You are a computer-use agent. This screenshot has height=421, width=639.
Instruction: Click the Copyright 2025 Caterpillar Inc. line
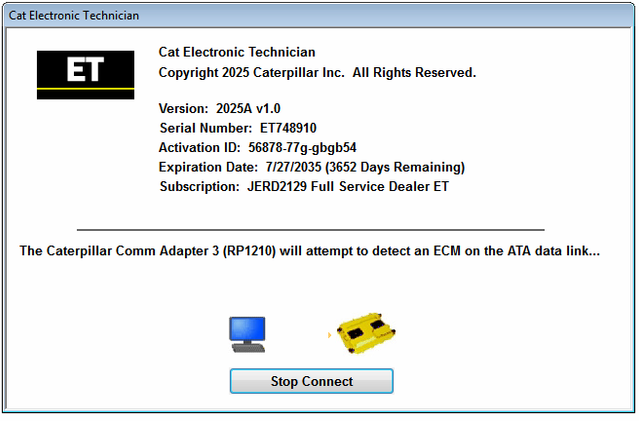317,73
